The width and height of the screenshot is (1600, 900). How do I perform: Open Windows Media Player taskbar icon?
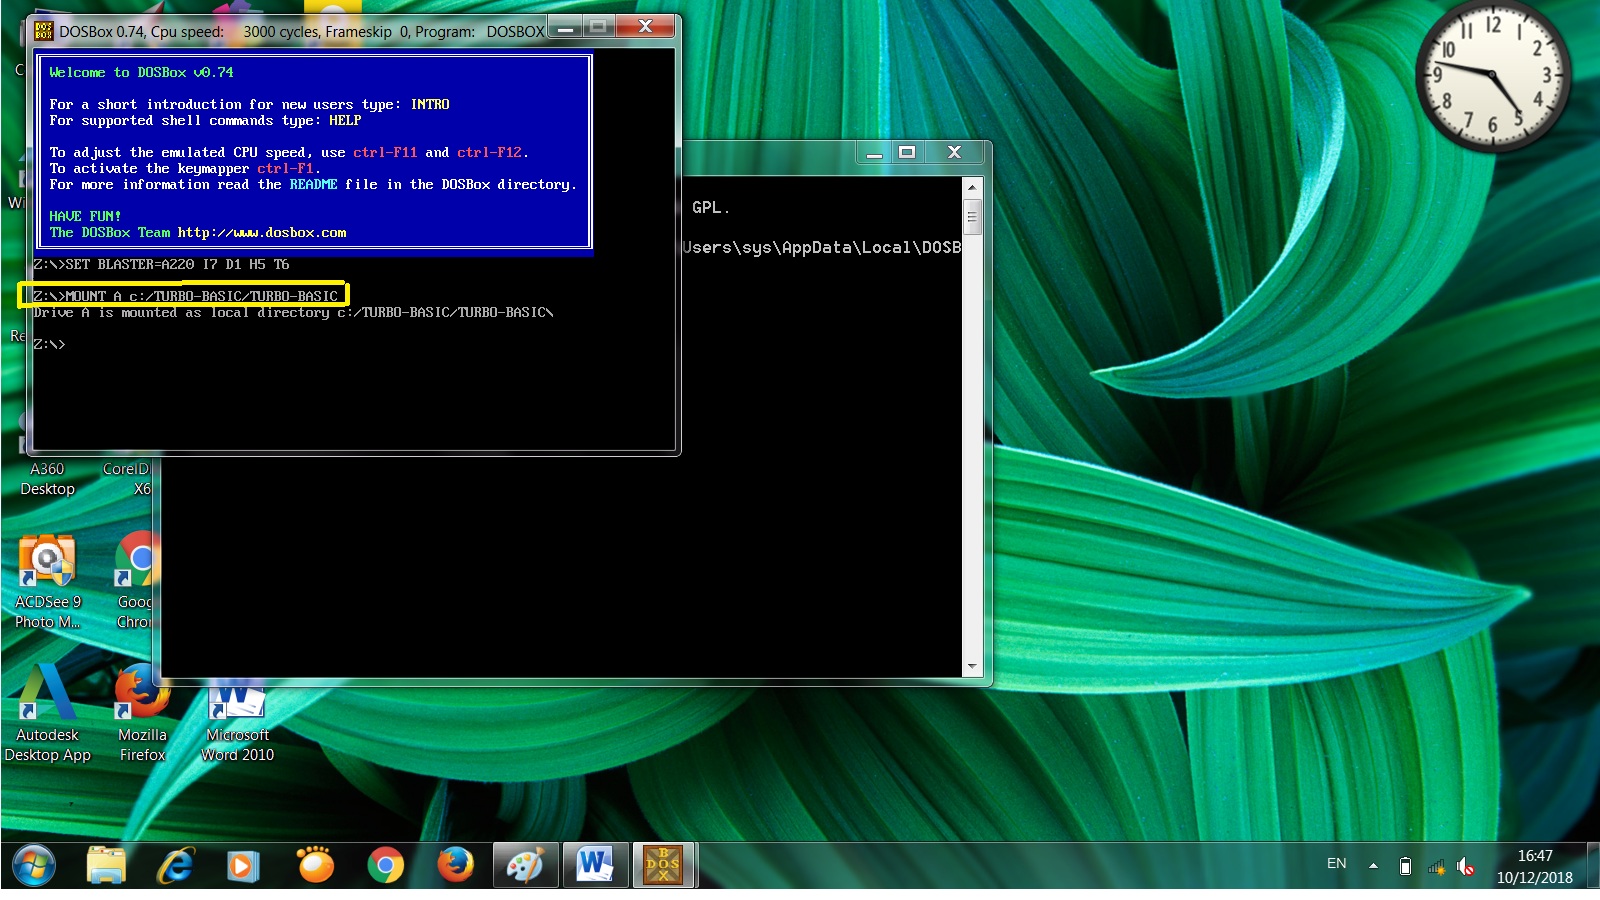(243, 865)
